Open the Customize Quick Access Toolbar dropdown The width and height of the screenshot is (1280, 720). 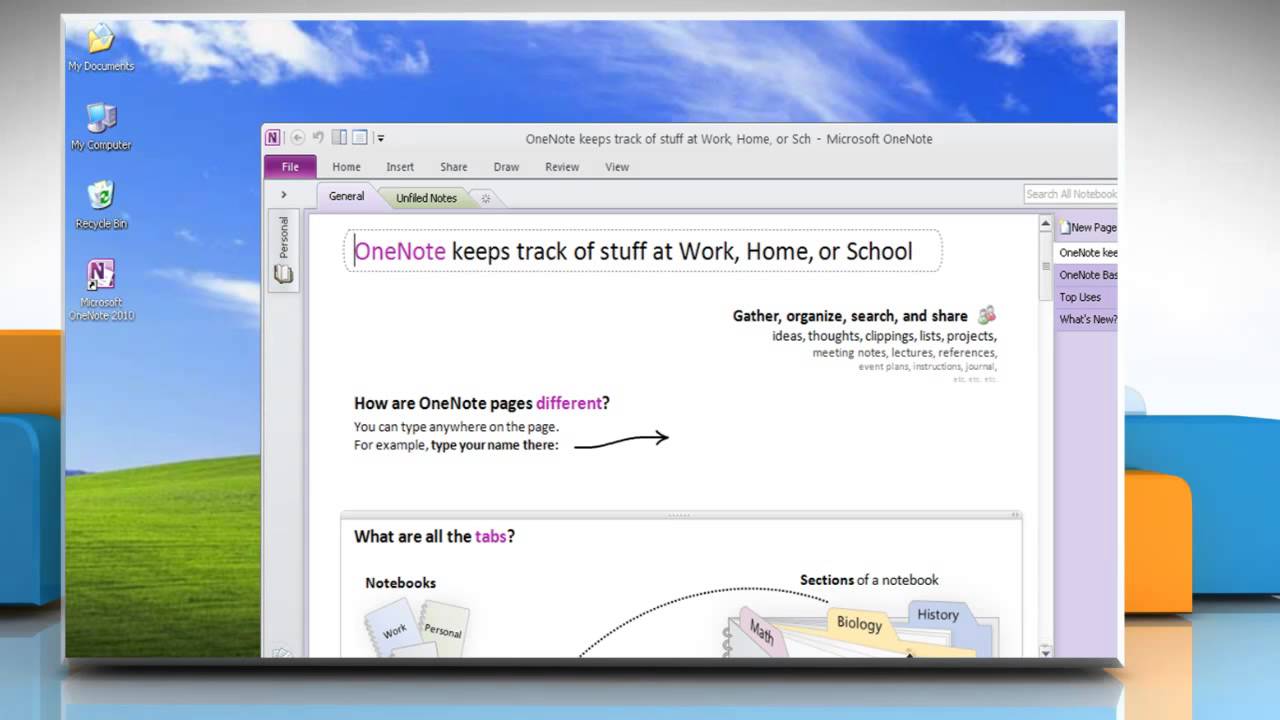pyautogui.click(x=380, y=139)
